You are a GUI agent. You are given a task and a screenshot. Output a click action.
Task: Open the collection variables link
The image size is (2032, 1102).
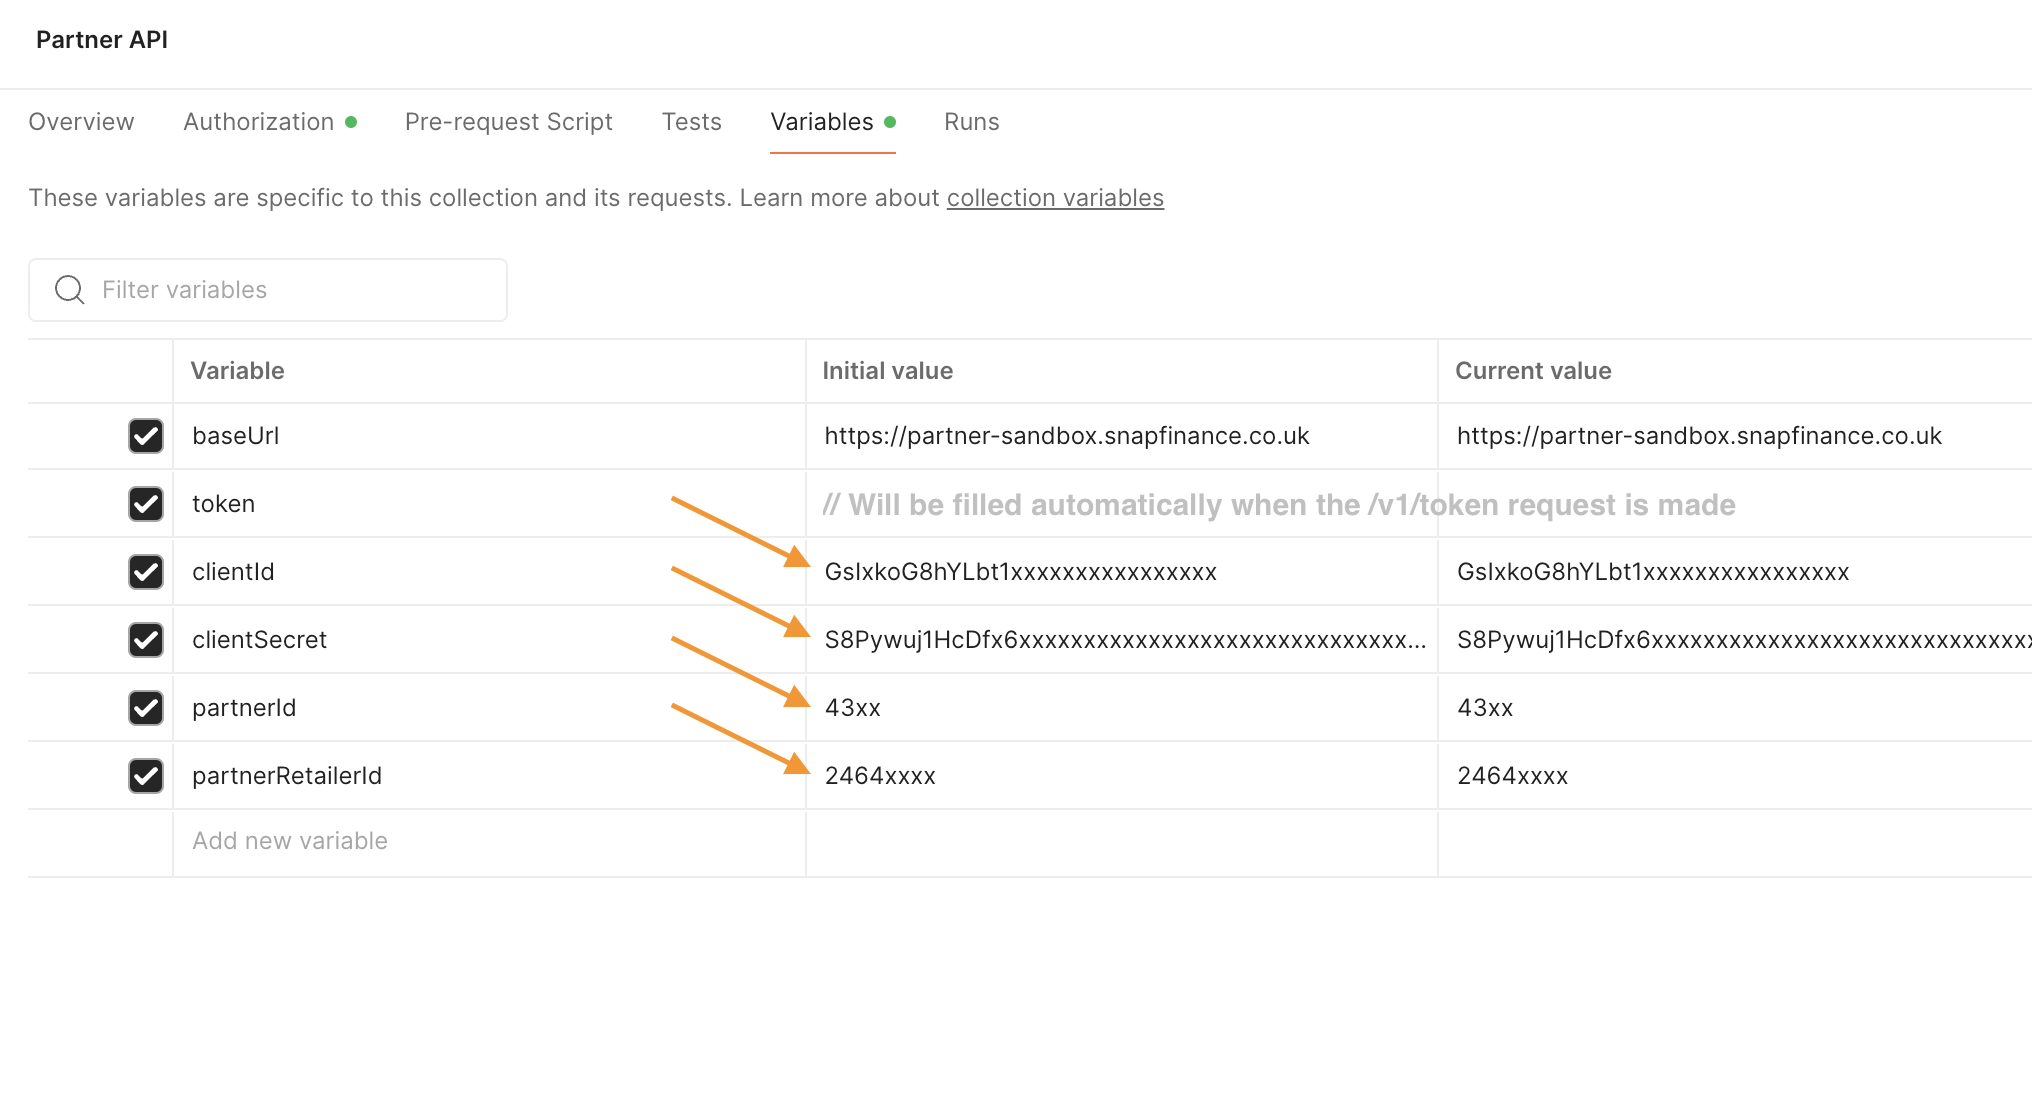tap(1055, 198)
